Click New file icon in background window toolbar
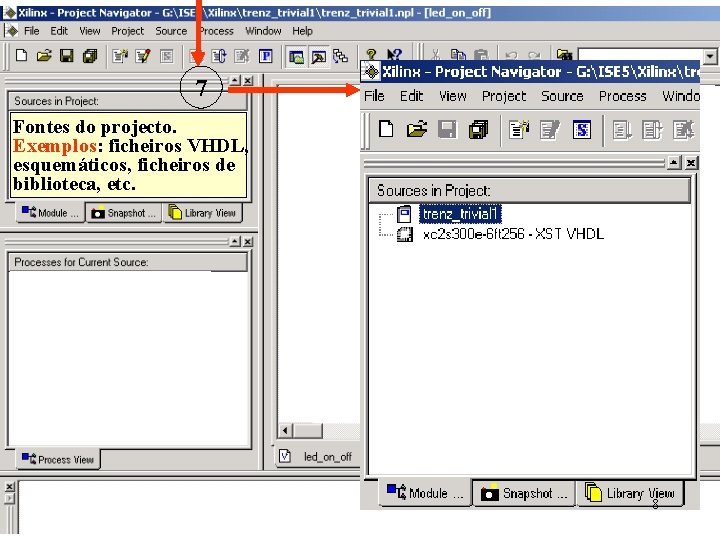This screenshot has height=540, width=720. coord(21,56)
